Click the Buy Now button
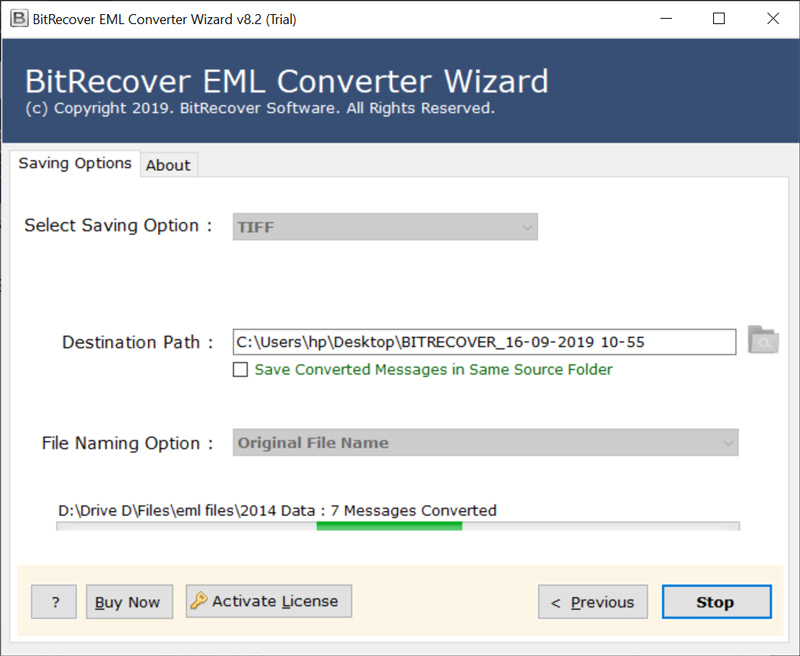This screenshot has height=656, width=800. [x=130, y=602]
